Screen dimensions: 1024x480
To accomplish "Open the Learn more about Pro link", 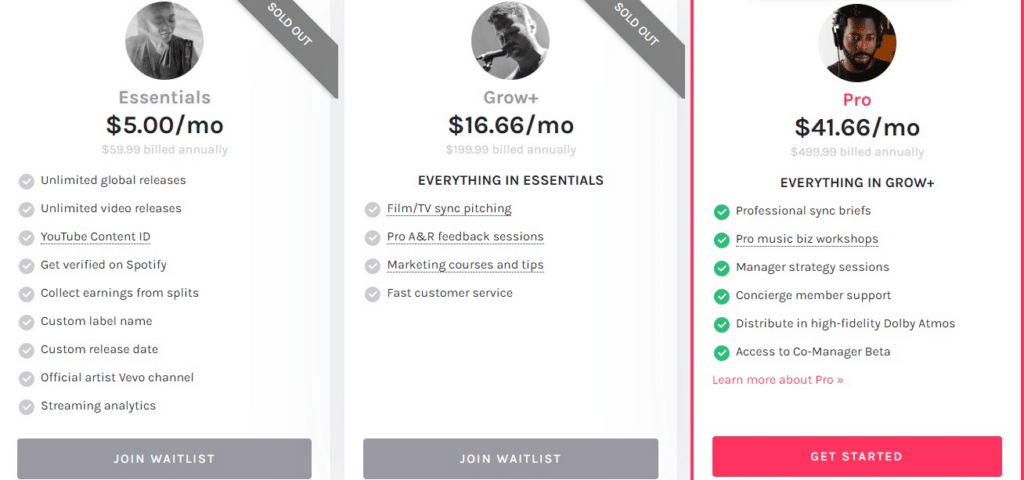I will click(x=778, y=380).
